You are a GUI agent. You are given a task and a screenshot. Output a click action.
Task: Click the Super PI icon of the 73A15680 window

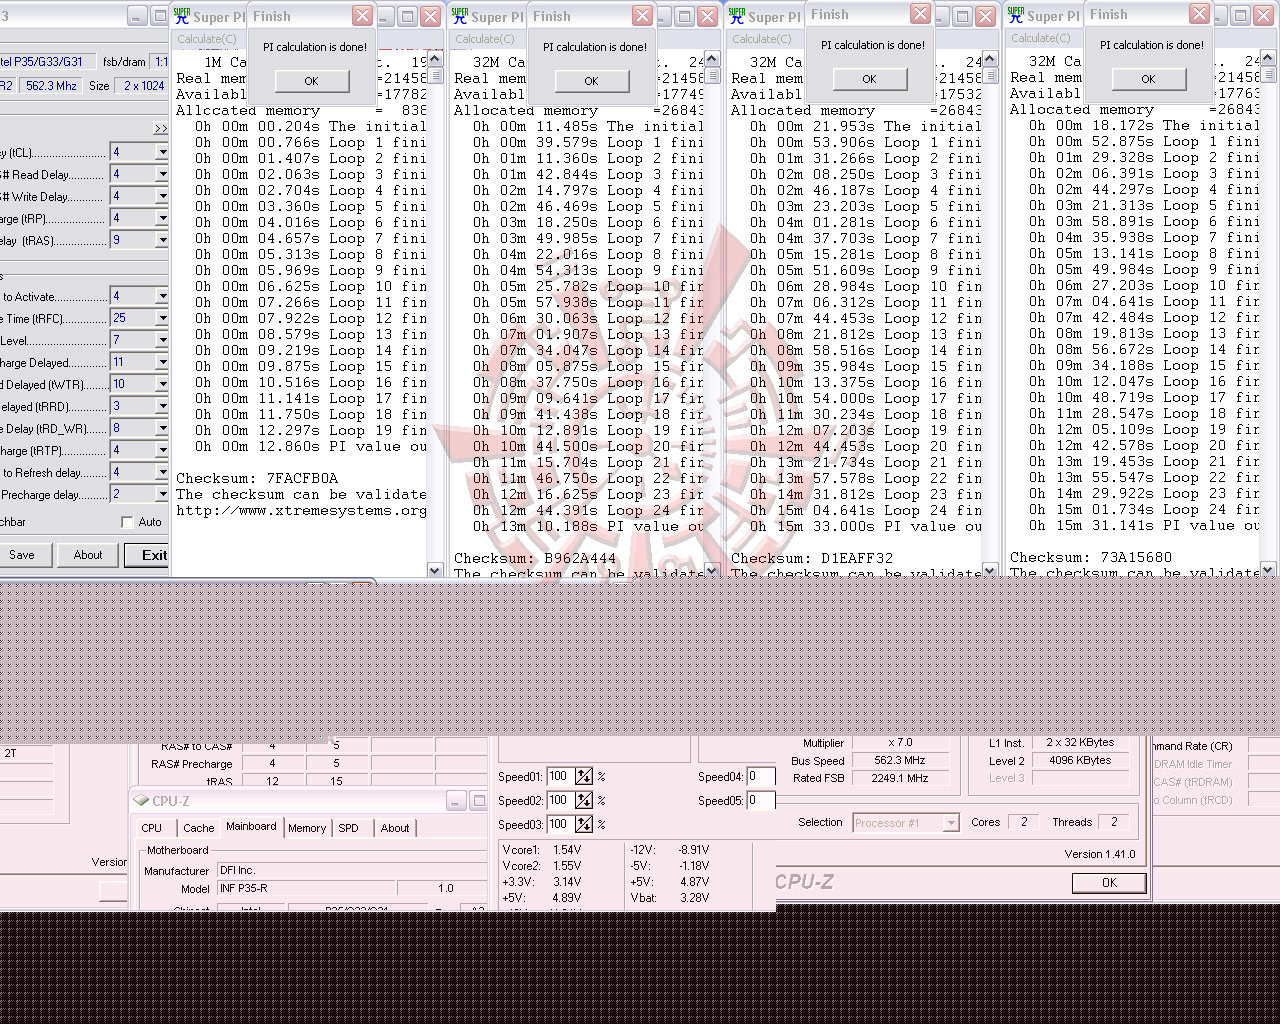[1016, 15]
